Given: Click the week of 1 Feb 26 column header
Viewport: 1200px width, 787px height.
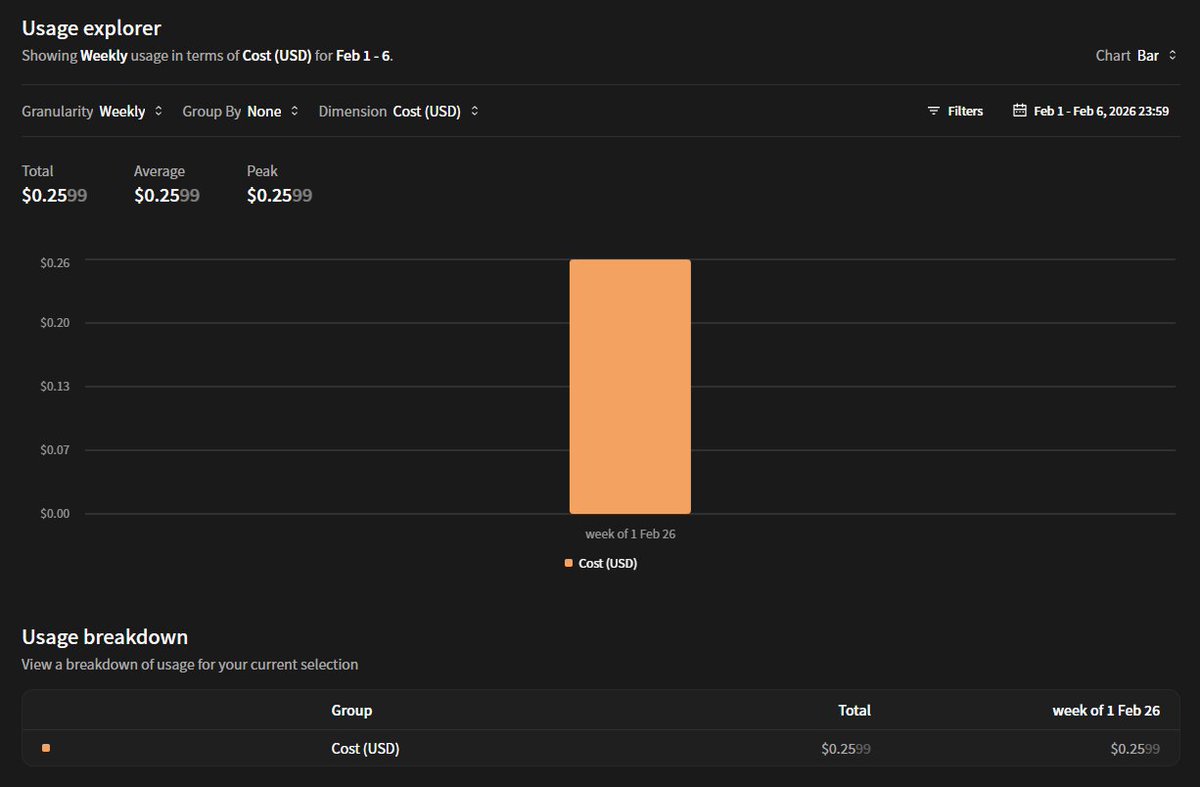Looking at the screenshot, I should point(1105,710).
